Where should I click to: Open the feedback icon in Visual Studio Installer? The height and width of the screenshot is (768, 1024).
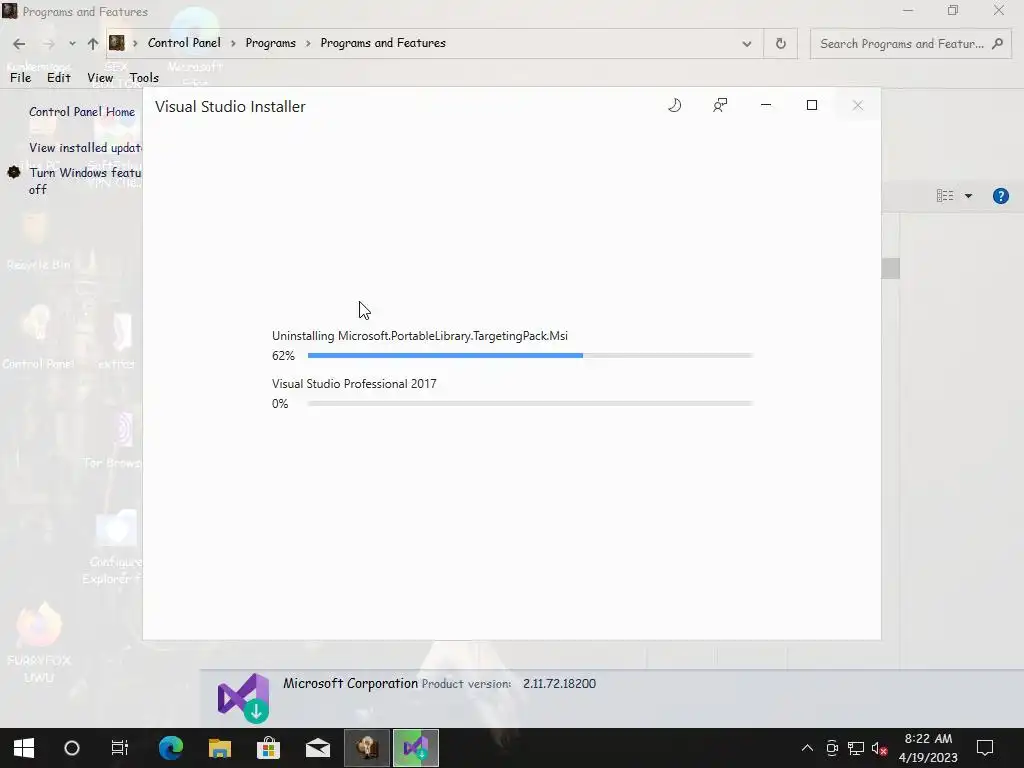coord(720,105)
